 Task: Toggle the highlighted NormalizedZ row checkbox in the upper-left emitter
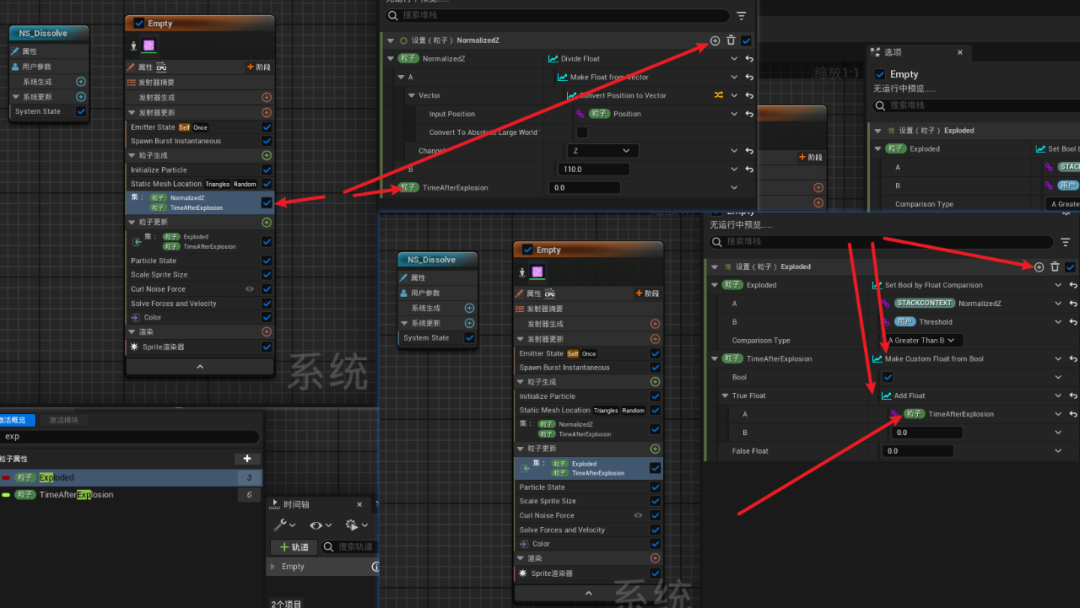[x=267, y=202]
